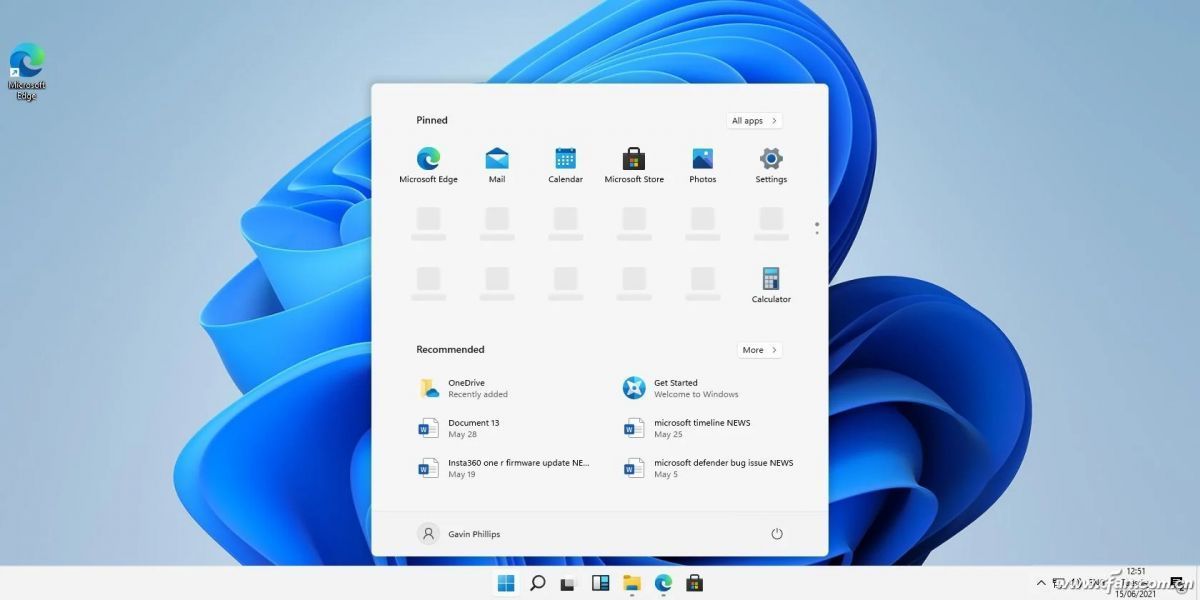Viewport: 1200px width, 600px height.
Task: Open the pinned Calculator app
Action: 771,284
